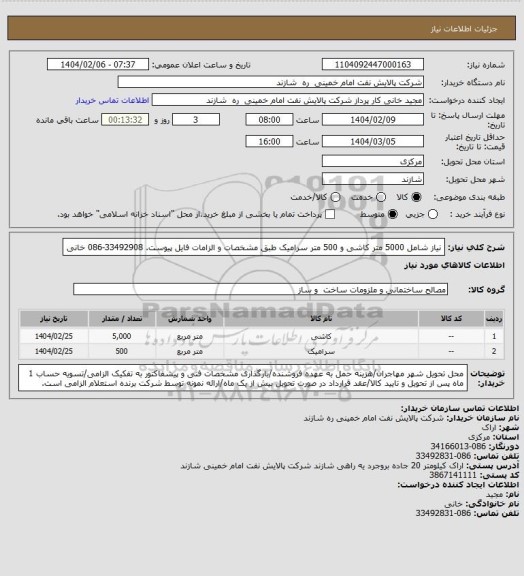This screenshot has width=524, height=576.
Task: Click the quantity cell 5,000
Action: 122,336
